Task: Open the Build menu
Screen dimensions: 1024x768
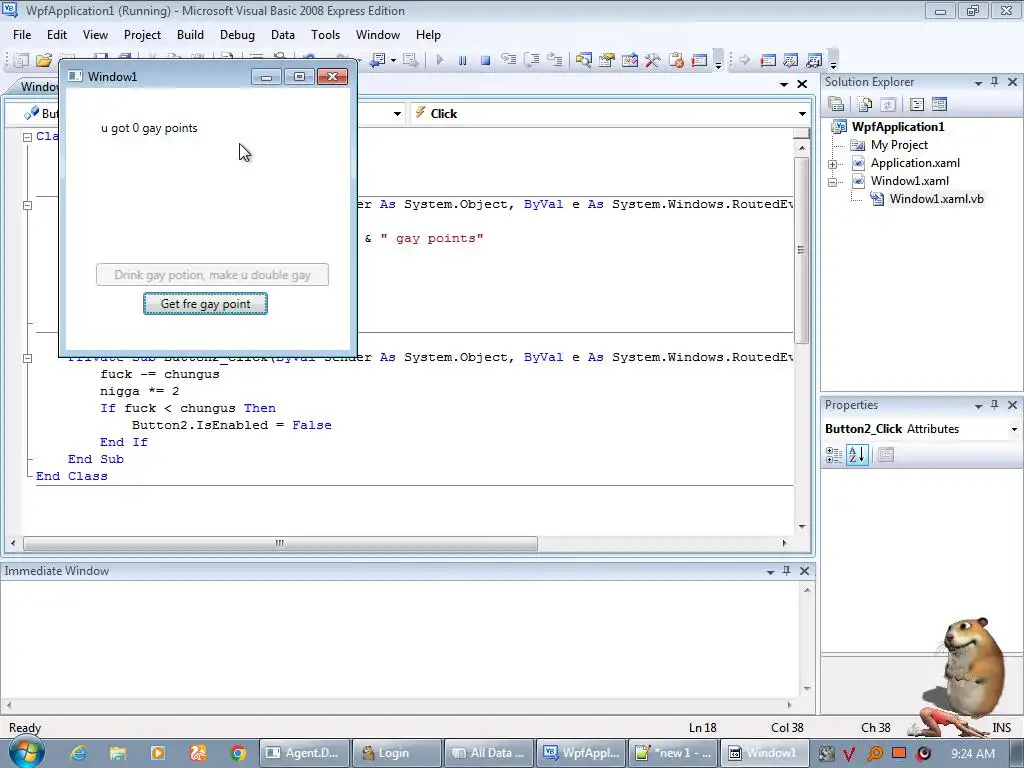Action: pos(190,35)
